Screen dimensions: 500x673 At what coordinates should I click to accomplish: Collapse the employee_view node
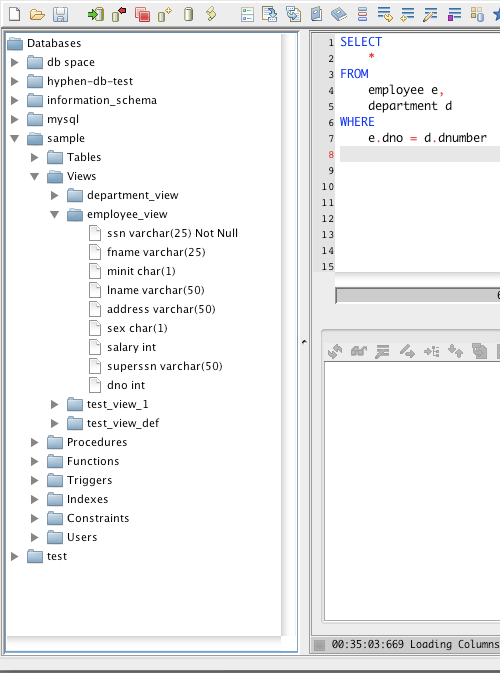[x=55, y=214]
